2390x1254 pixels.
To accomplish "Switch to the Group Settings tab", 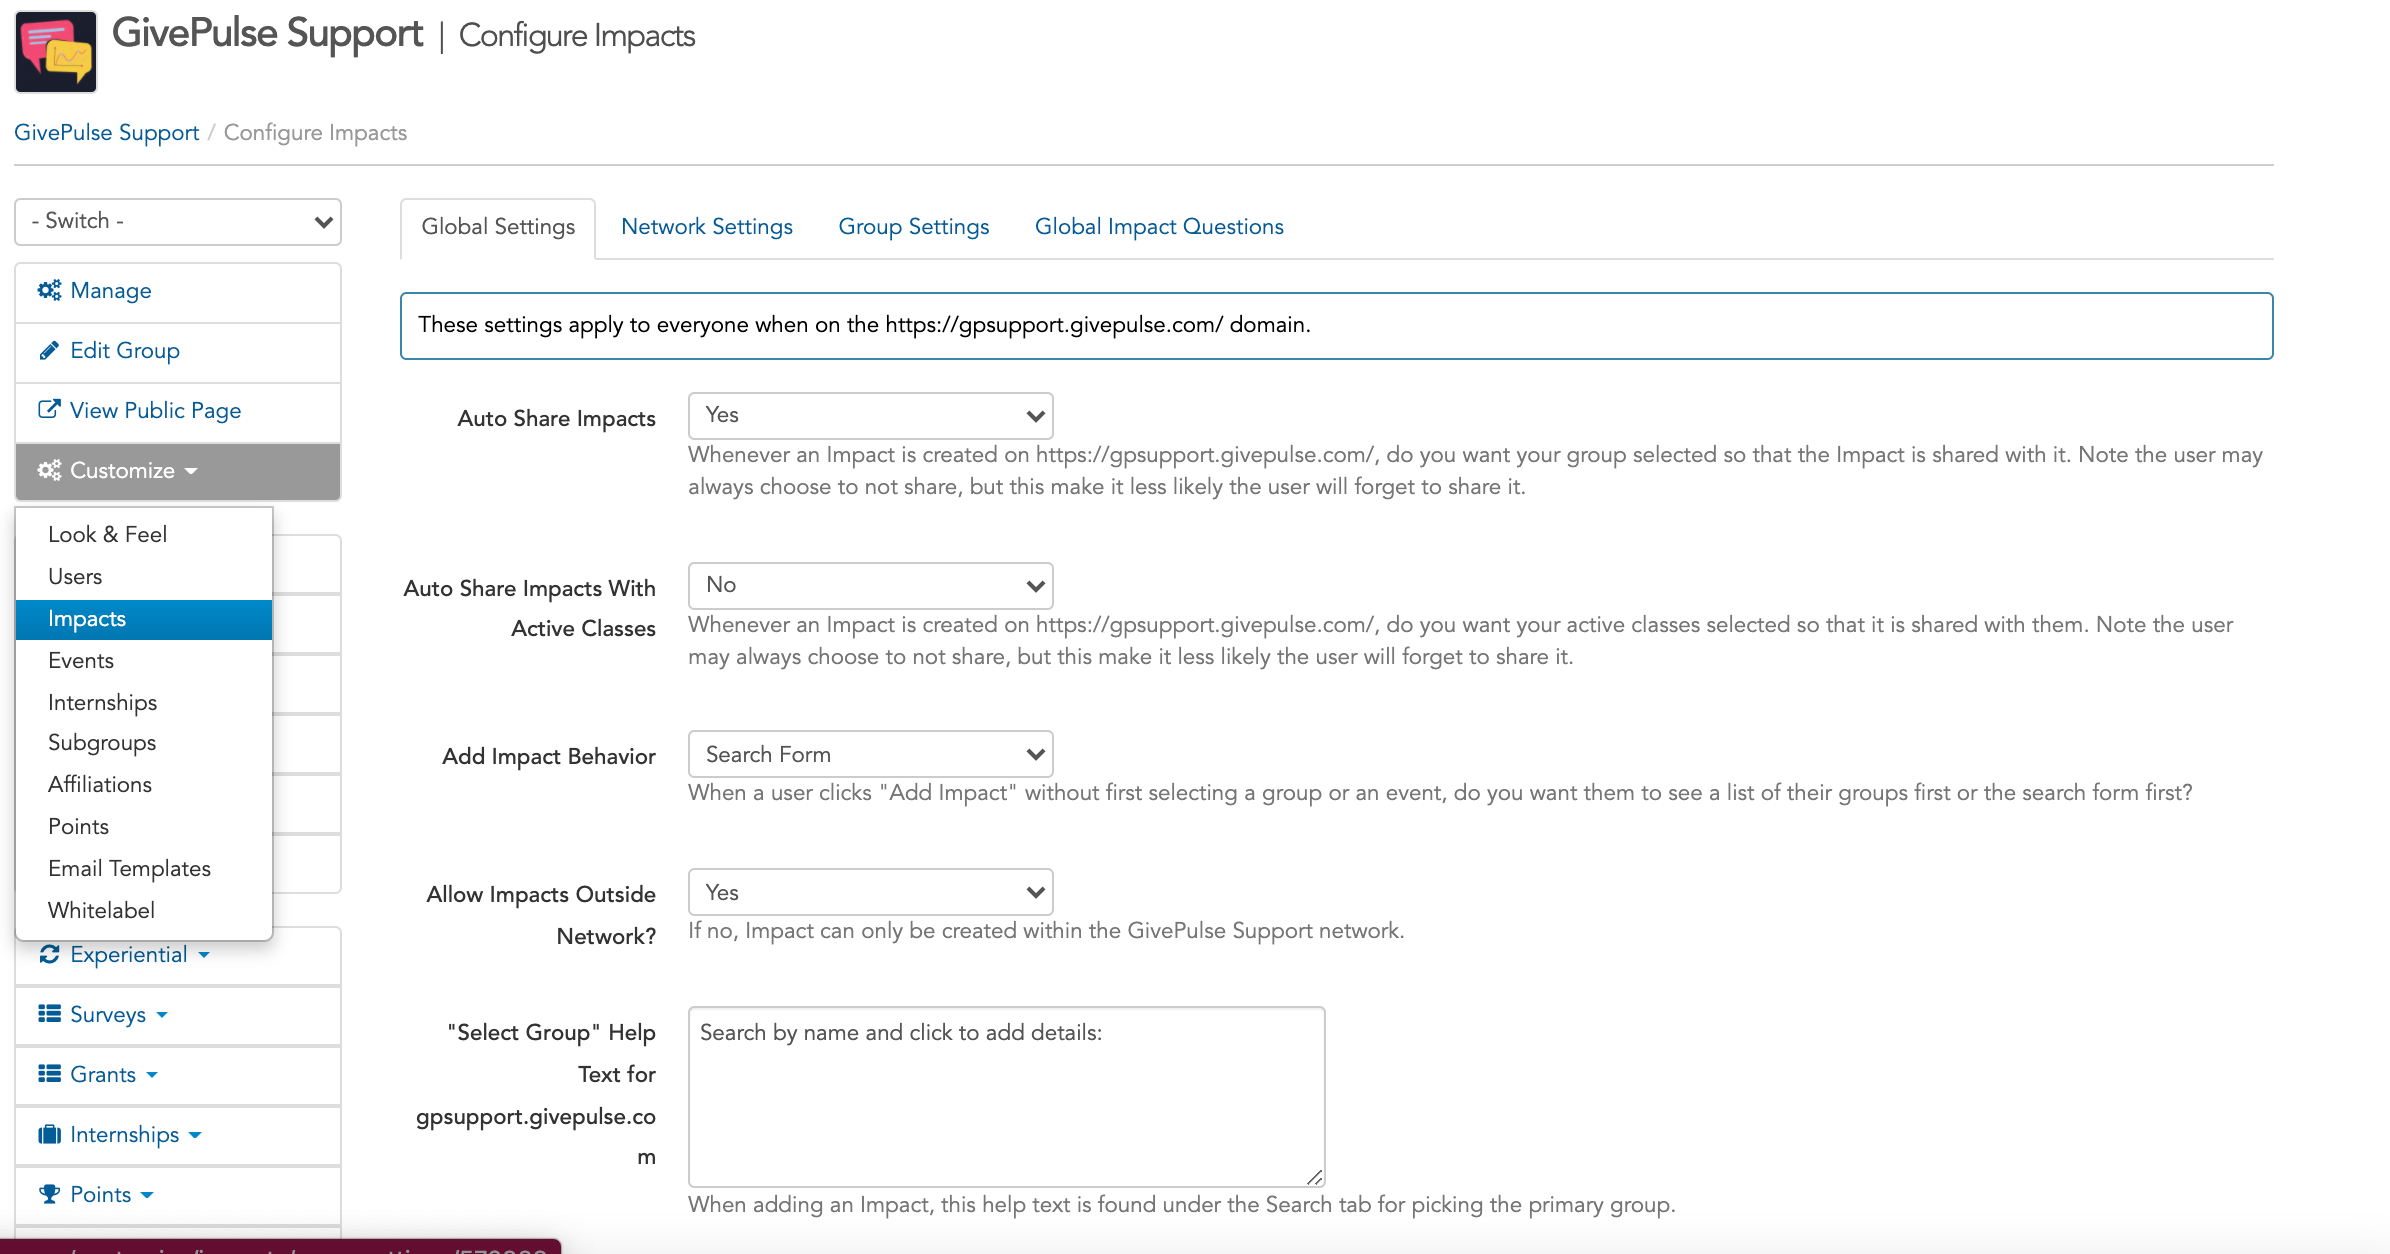I will click(914, 227).
